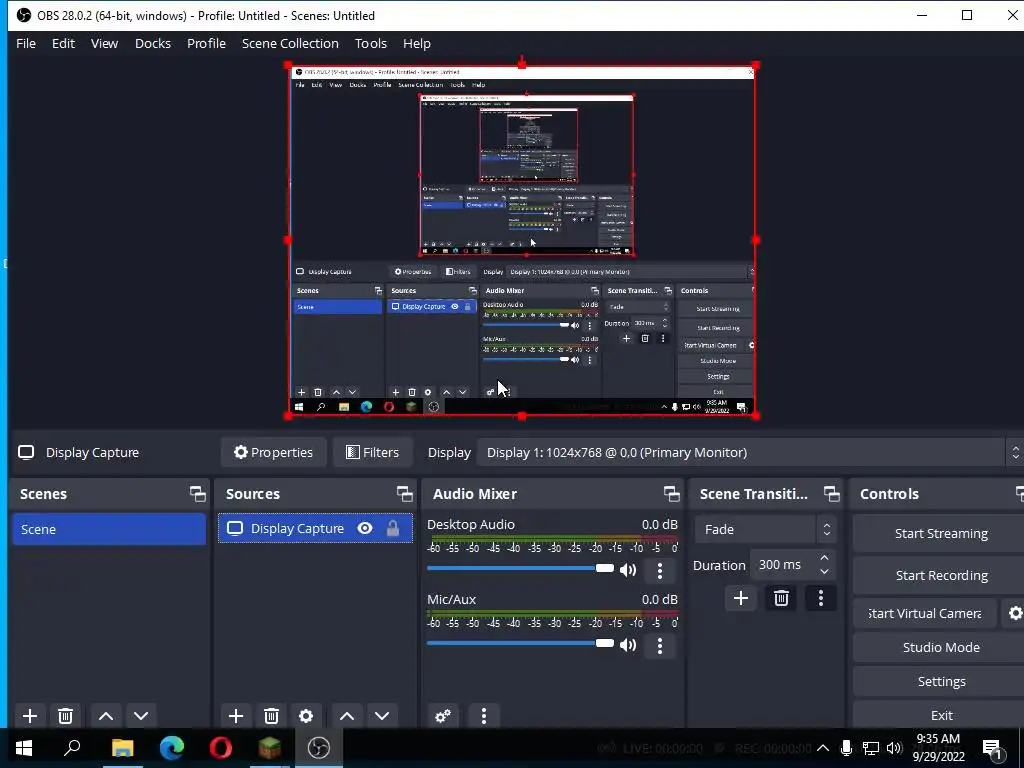Viewport: 1024px width, 768px height.
Task: Open the View menu
Action: [x=104, y=44]
